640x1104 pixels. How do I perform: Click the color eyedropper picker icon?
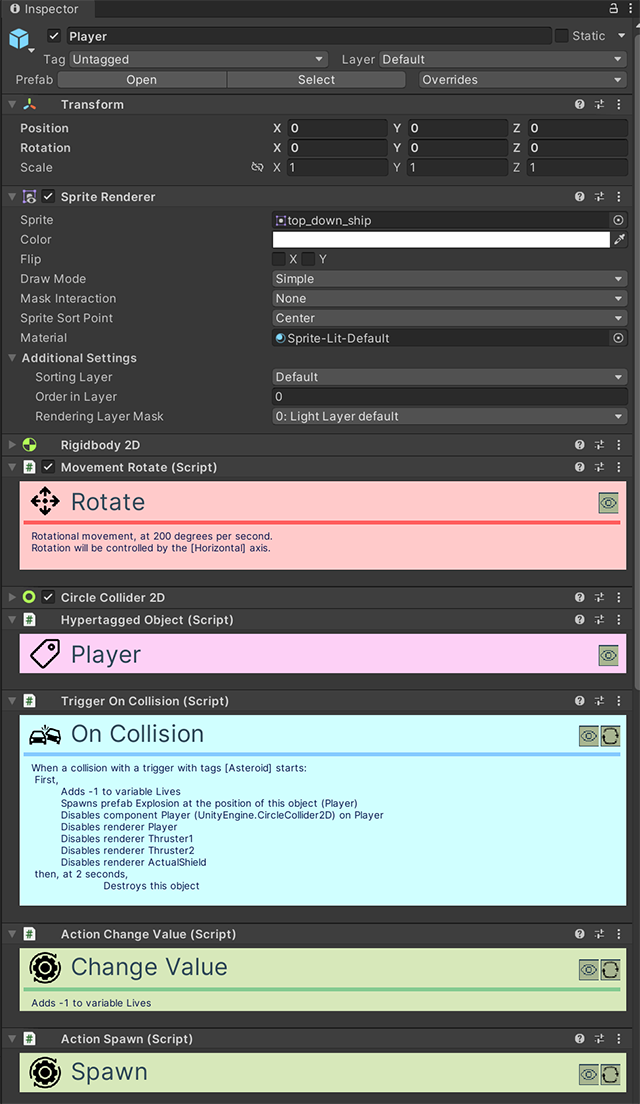[619, 240]
